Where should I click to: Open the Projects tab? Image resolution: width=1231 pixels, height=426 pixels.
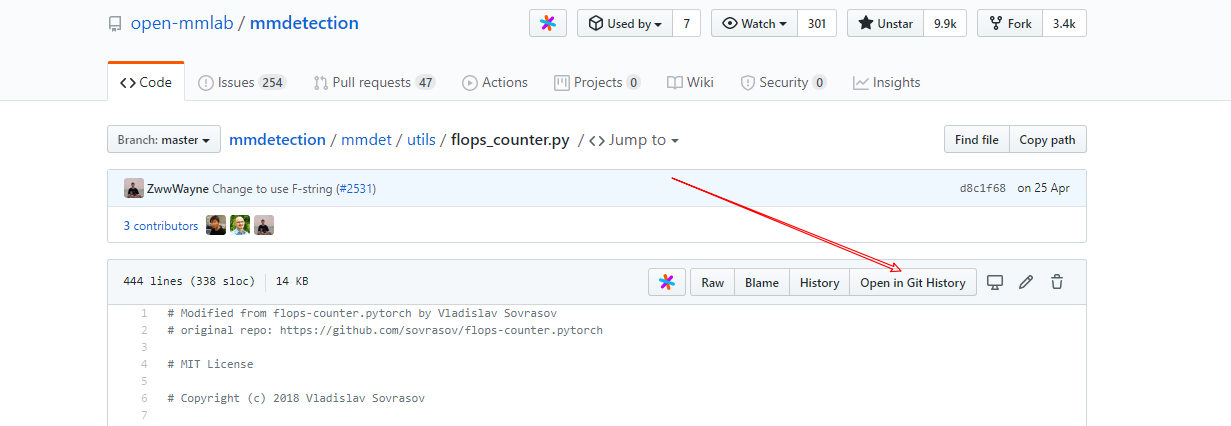point(598,82)
